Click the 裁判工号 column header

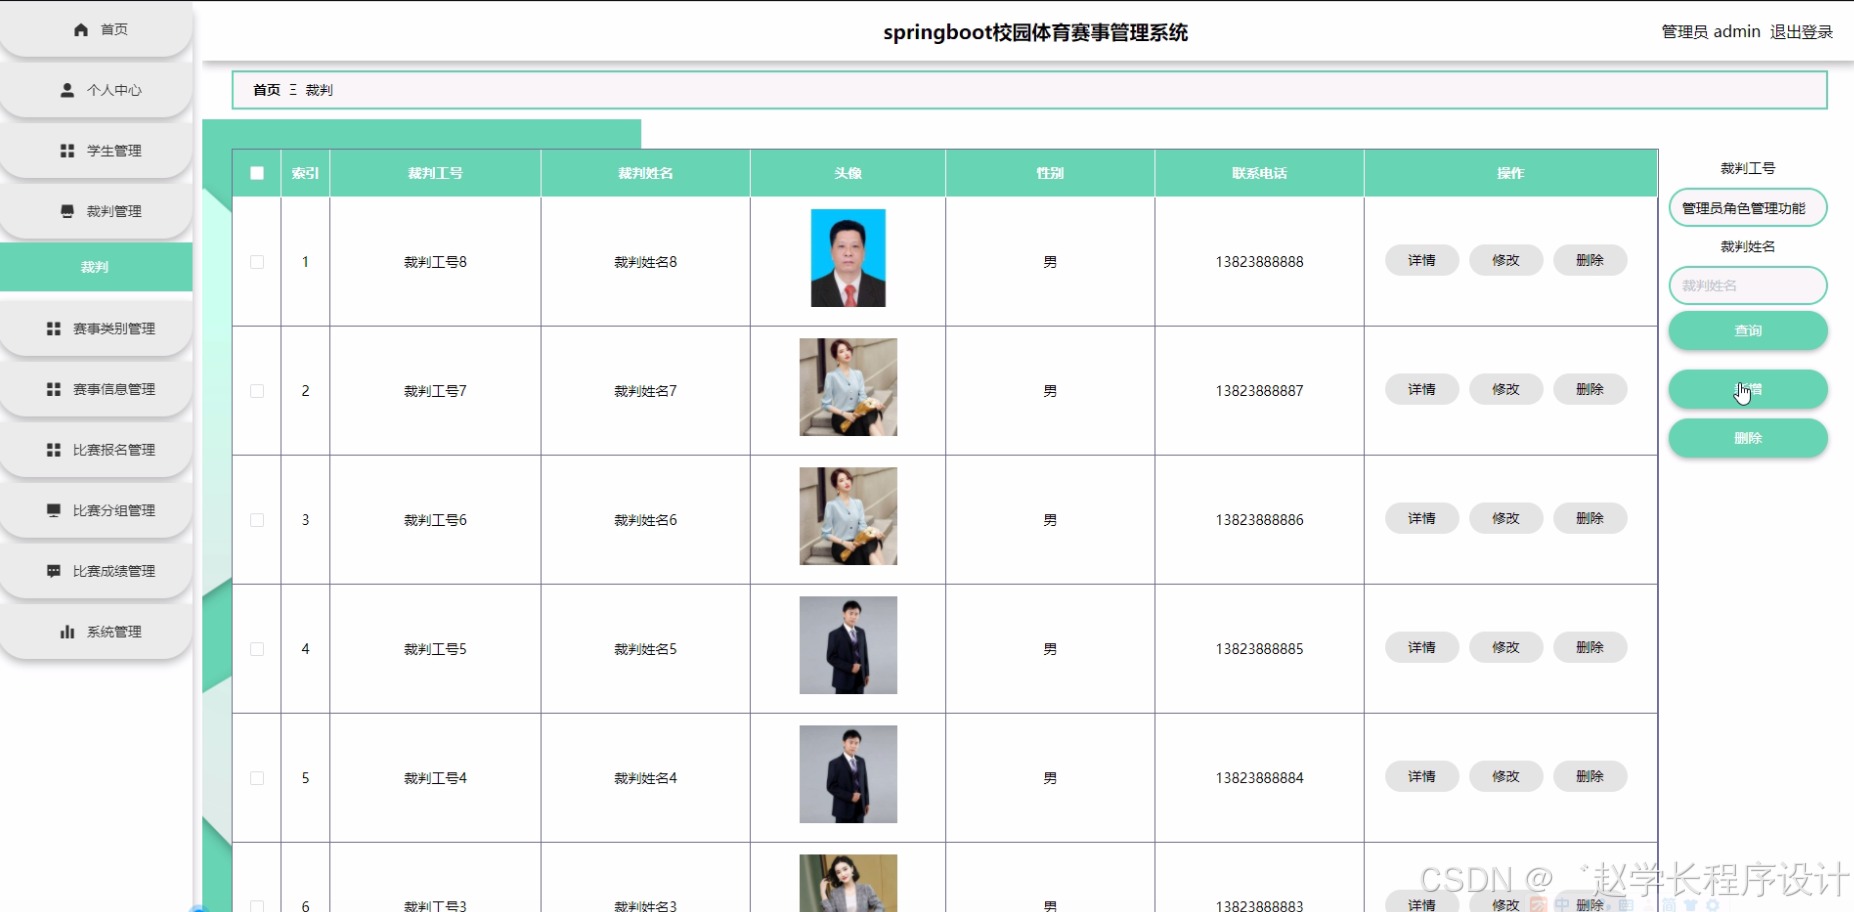(x=435, y=173)
